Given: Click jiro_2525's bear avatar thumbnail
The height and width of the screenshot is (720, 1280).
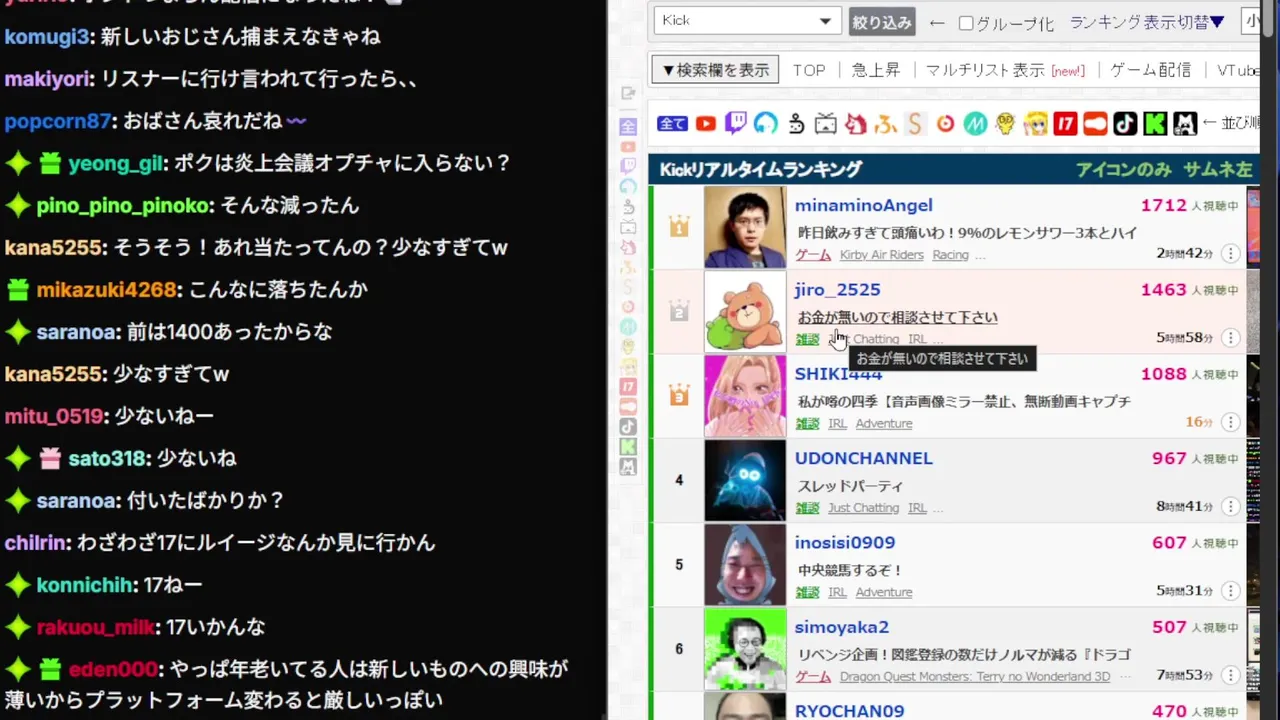Looking at the screenshot, I should pyautogui.click(x=745, y=311).
